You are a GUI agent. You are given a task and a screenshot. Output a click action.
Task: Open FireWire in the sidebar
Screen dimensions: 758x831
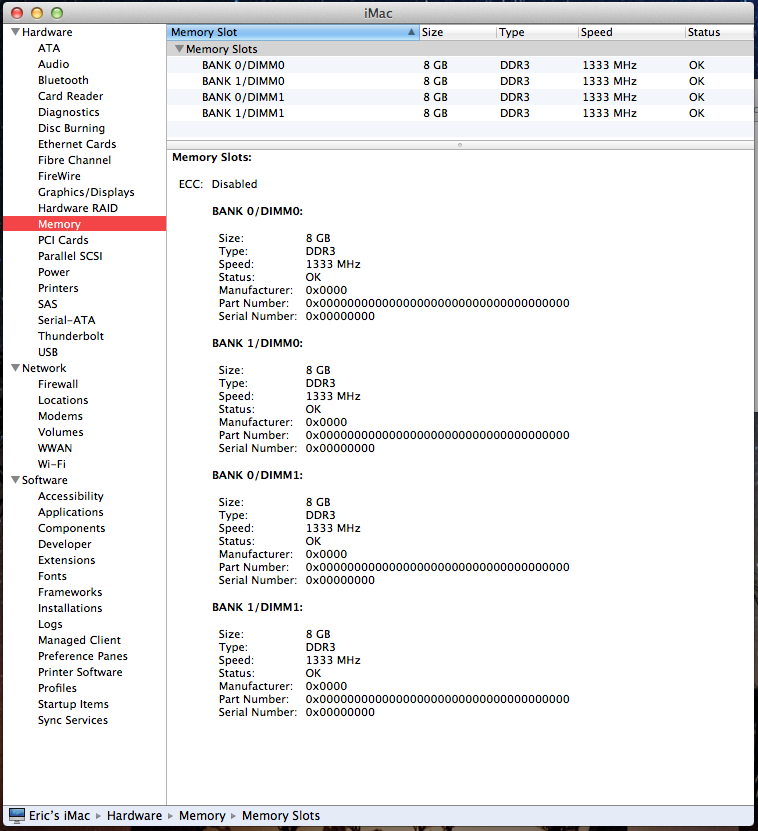59,176
